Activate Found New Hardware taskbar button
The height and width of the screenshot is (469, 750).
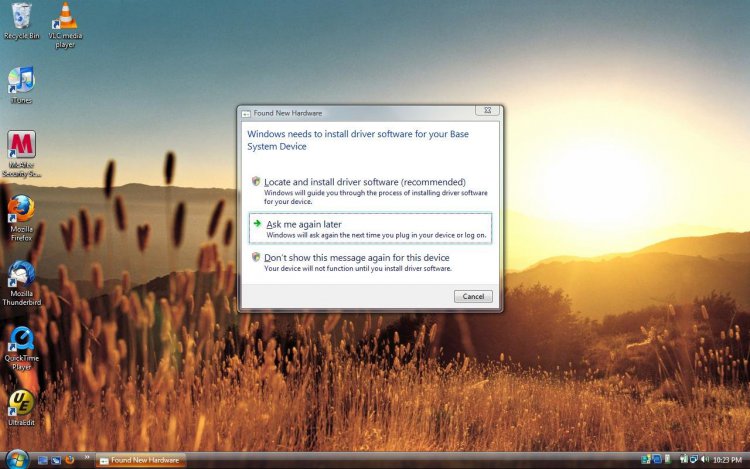click(x=141, y=460)
